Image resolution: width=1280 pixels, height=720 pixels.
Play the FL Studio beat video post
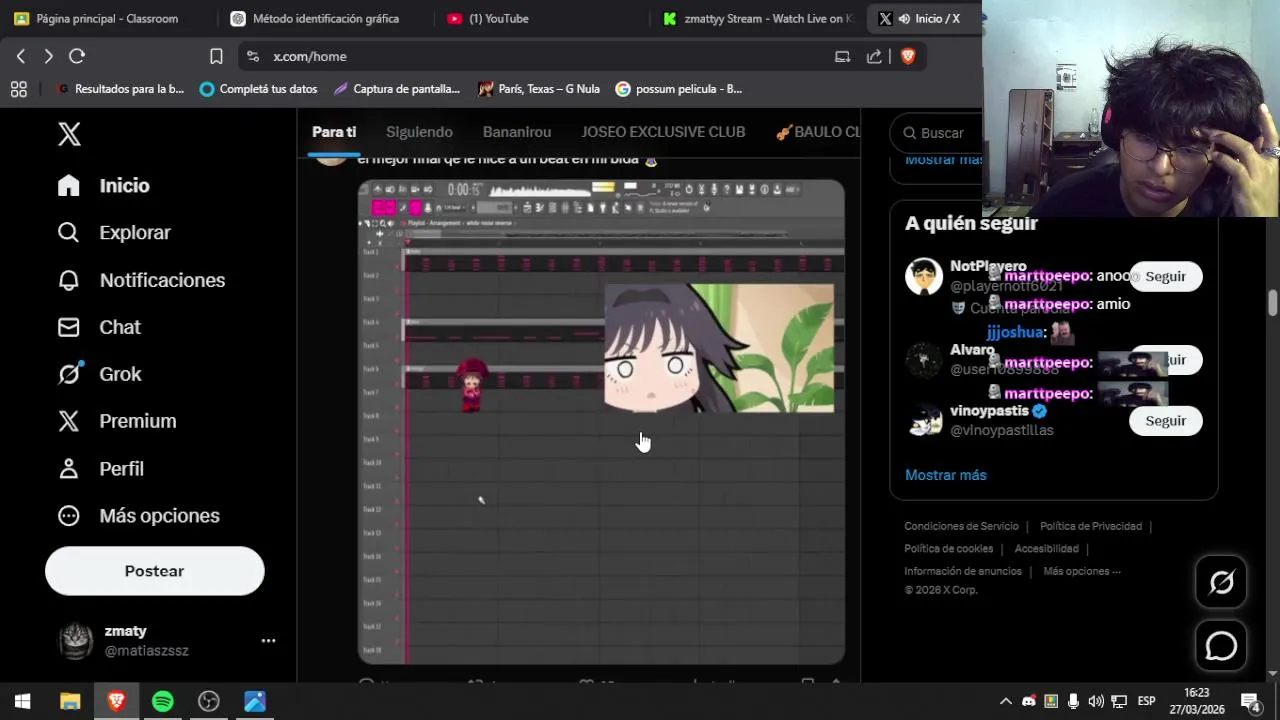click(x=601, y=422)
